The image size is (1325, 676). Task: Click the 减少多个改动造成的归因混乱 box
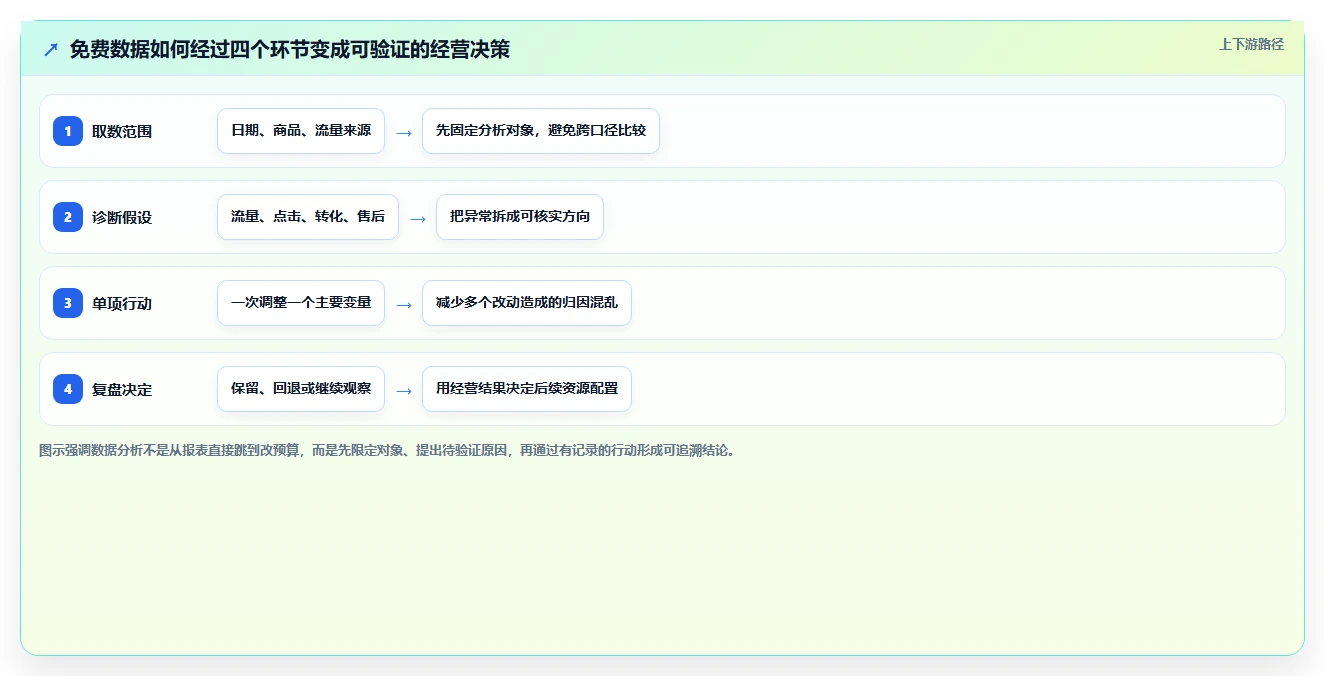pyautogui.click(x=527, y=303)
